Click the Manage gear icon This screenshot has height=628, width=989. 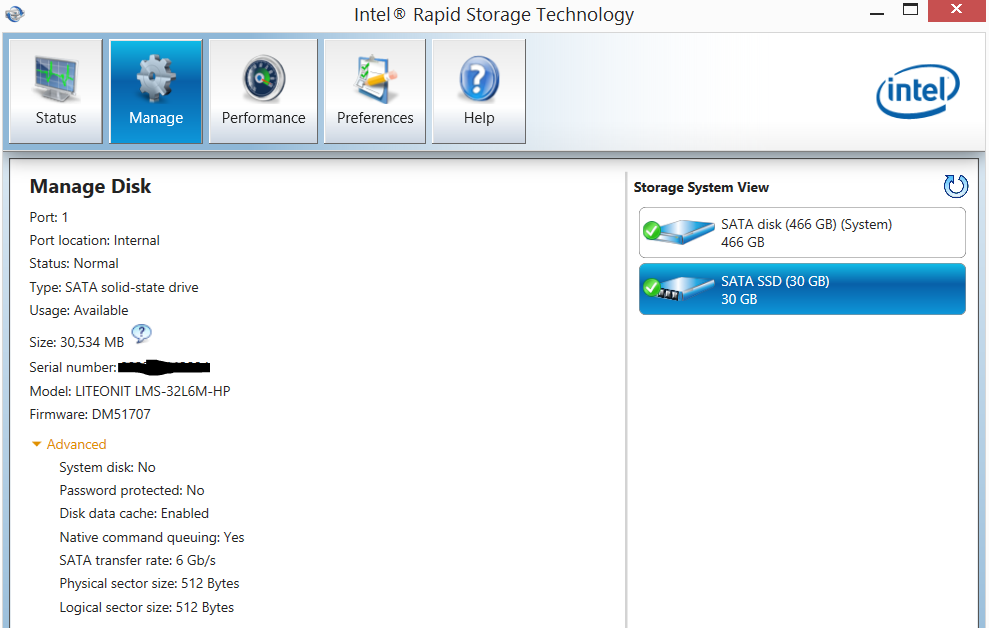[x=156, y=79]
